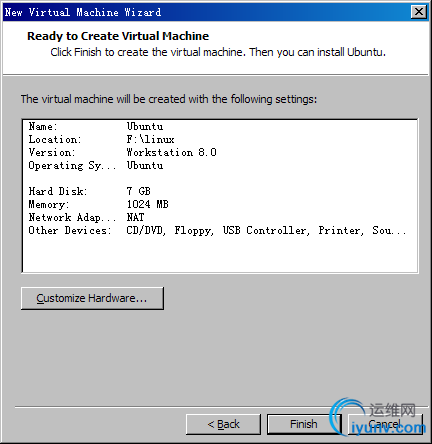Close the wizard with the X button
The width and height of the screenshot is (432, 444).
pyautogui.click(x=419, y=12)
